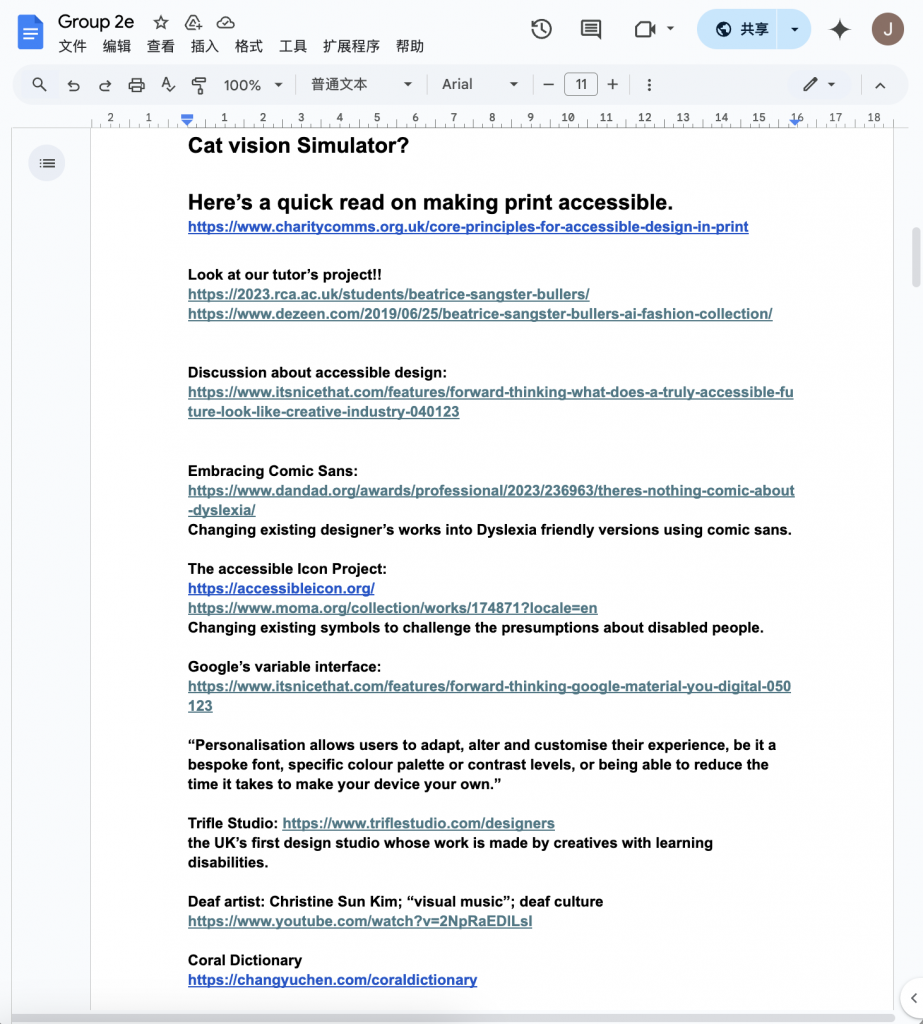Redo the last edit
923x1024 pixels.
coord(105,85)
